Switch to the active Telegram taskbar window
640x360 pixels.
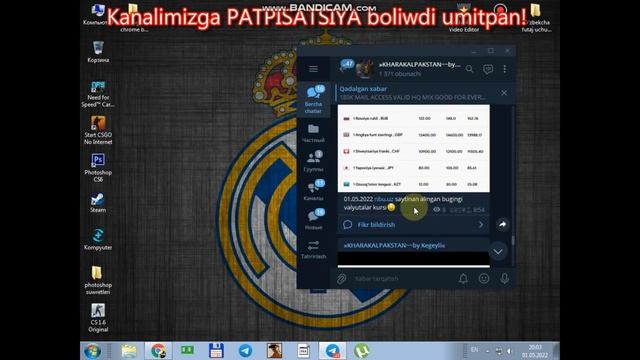click(333, 351)
